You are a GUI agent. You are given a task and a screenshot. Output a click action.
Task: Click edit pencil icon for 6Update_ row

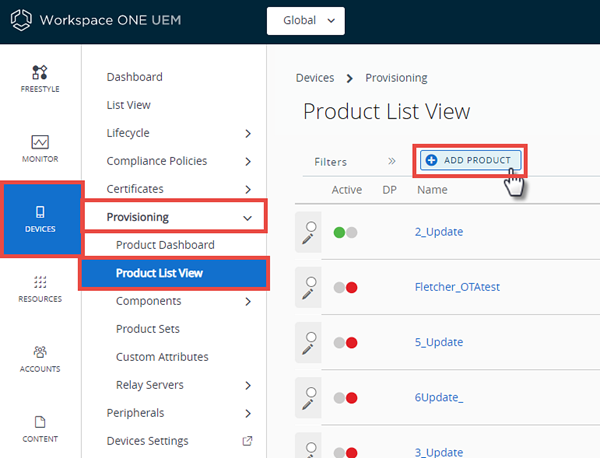pos(307,404)
